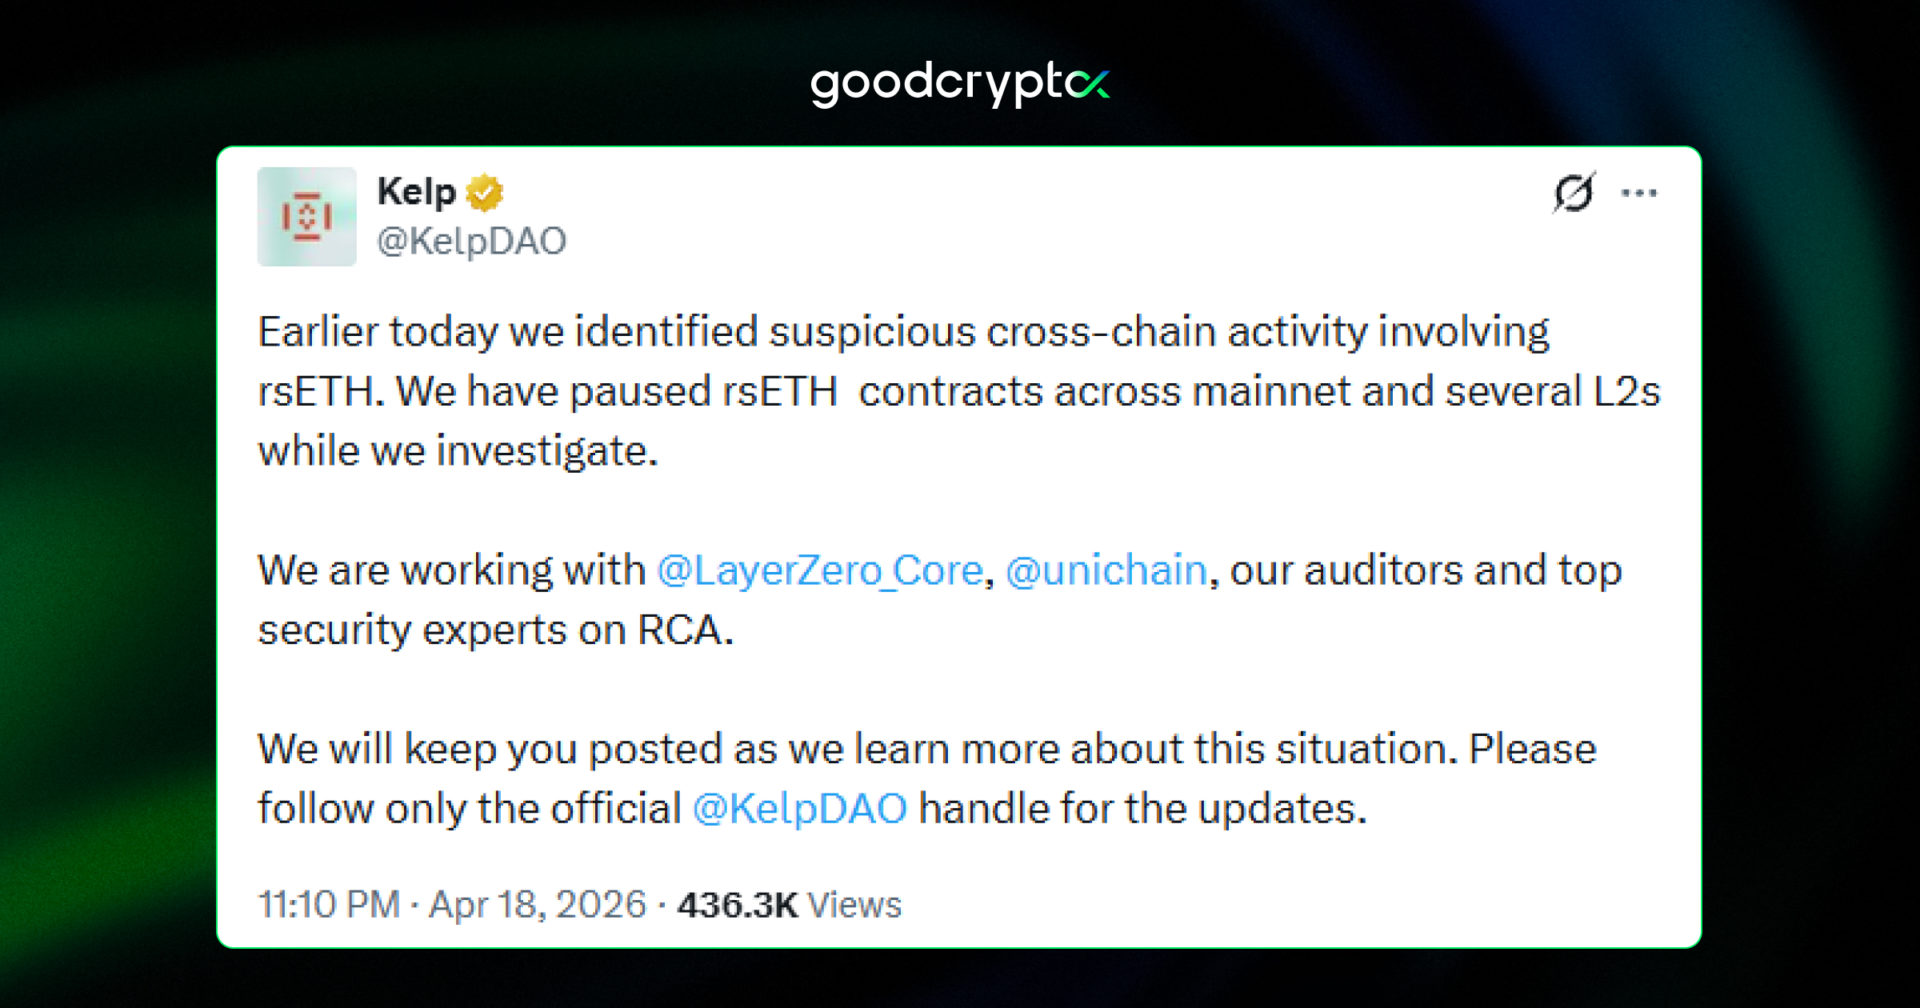1920x1008 pixels.
Task: Click the goodcrypto logo at top
Action: point(958,84)
